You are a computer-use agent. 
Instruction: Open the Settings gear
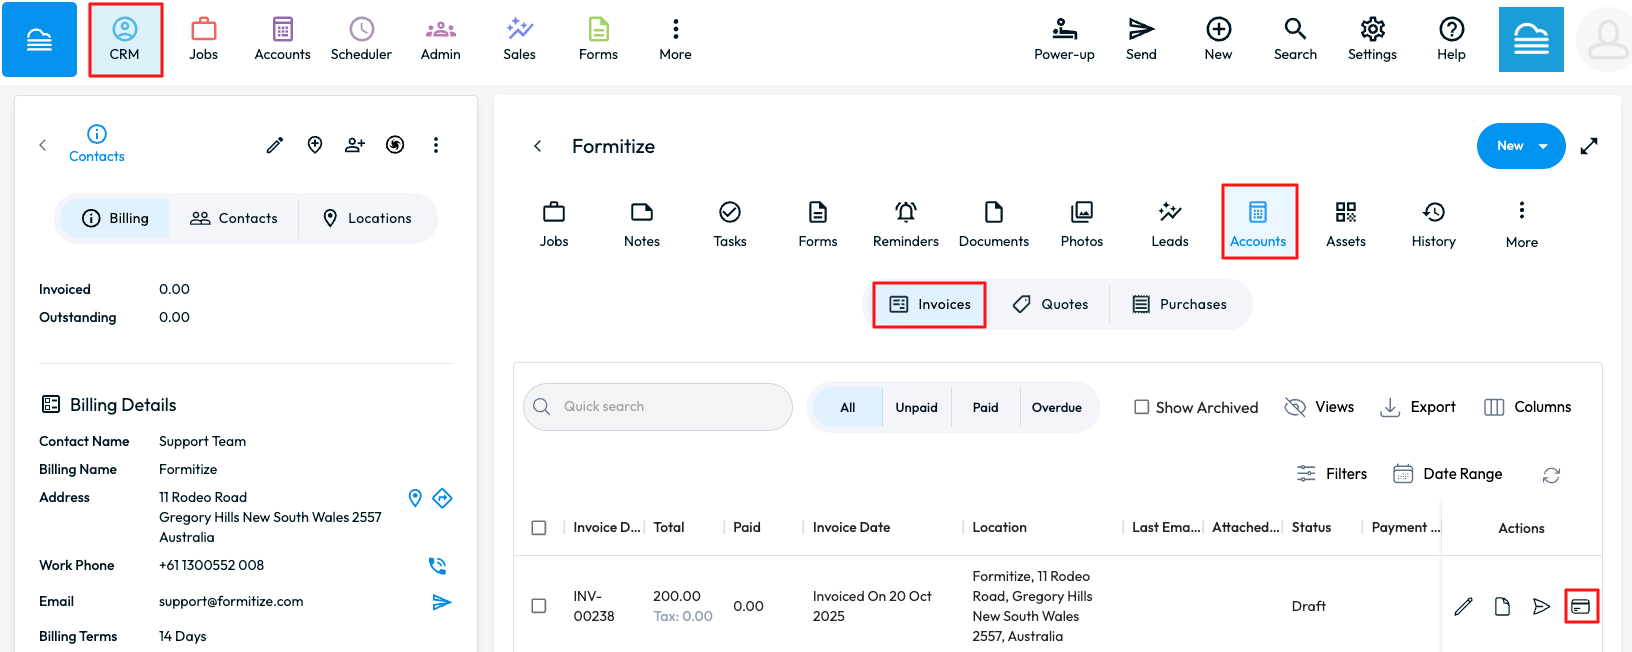[x=1372, y=40]
